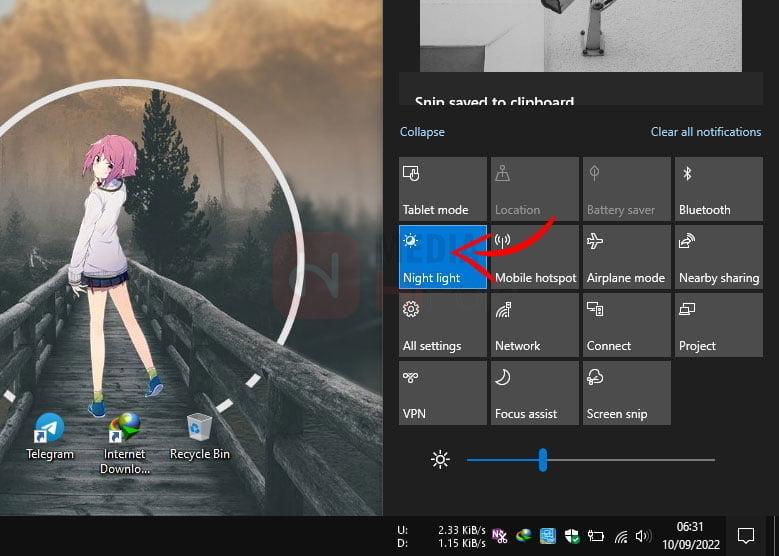Image resolution: width=779 pixels, height=556 pixels.
Task: Click the brightness sun icon
Action: [440, 460]
